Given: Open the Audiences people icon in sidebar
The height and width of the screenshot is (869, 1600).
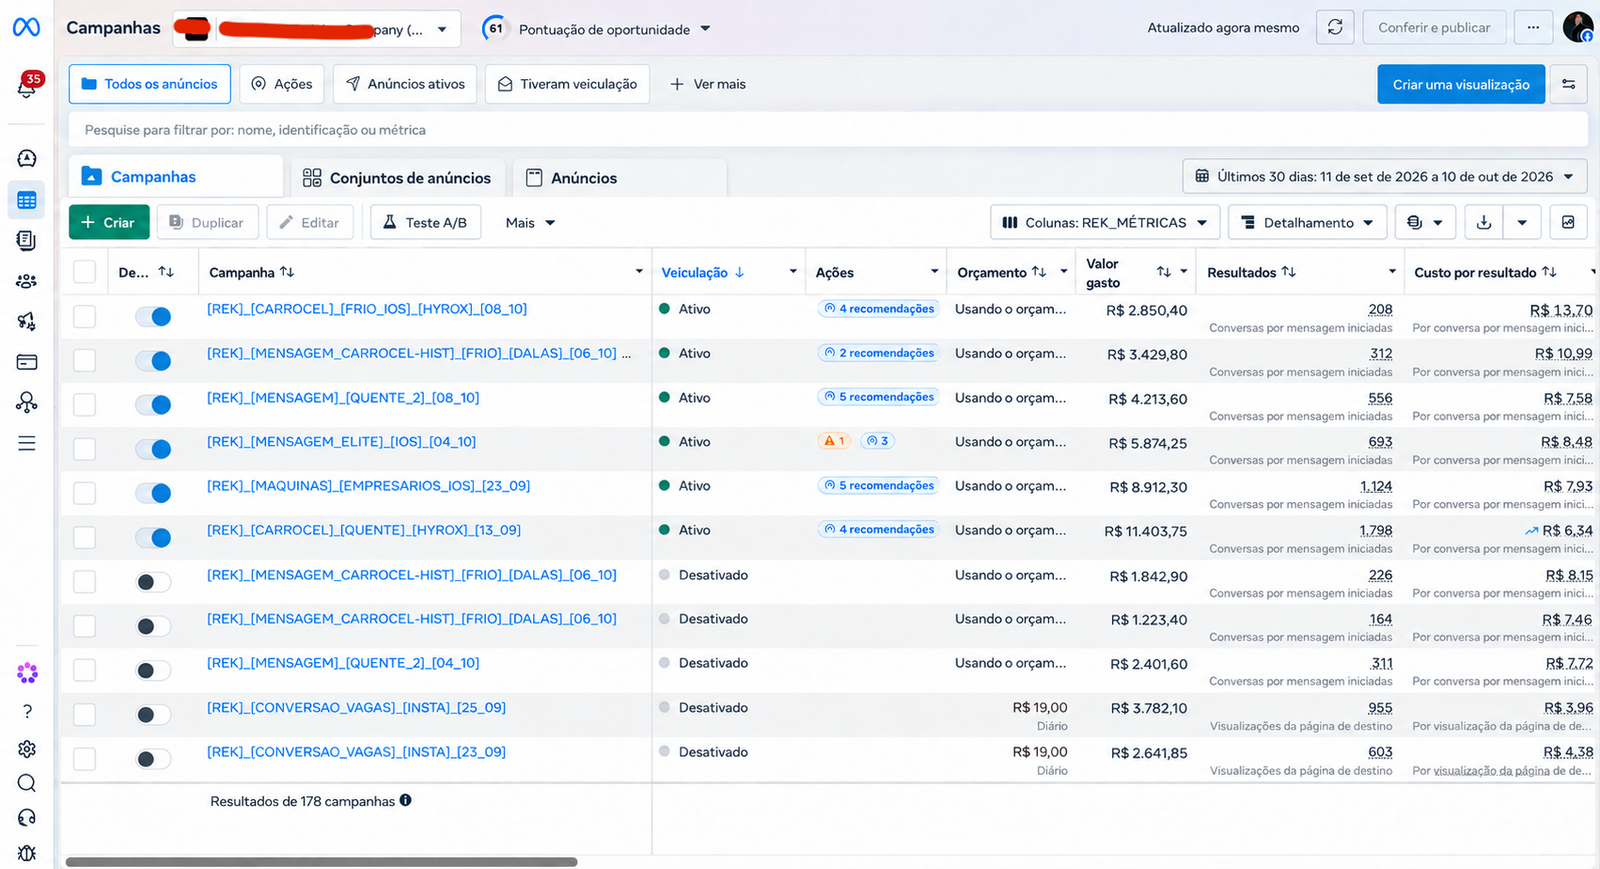Looking at the screenshot, I should [x=27, y=281].
